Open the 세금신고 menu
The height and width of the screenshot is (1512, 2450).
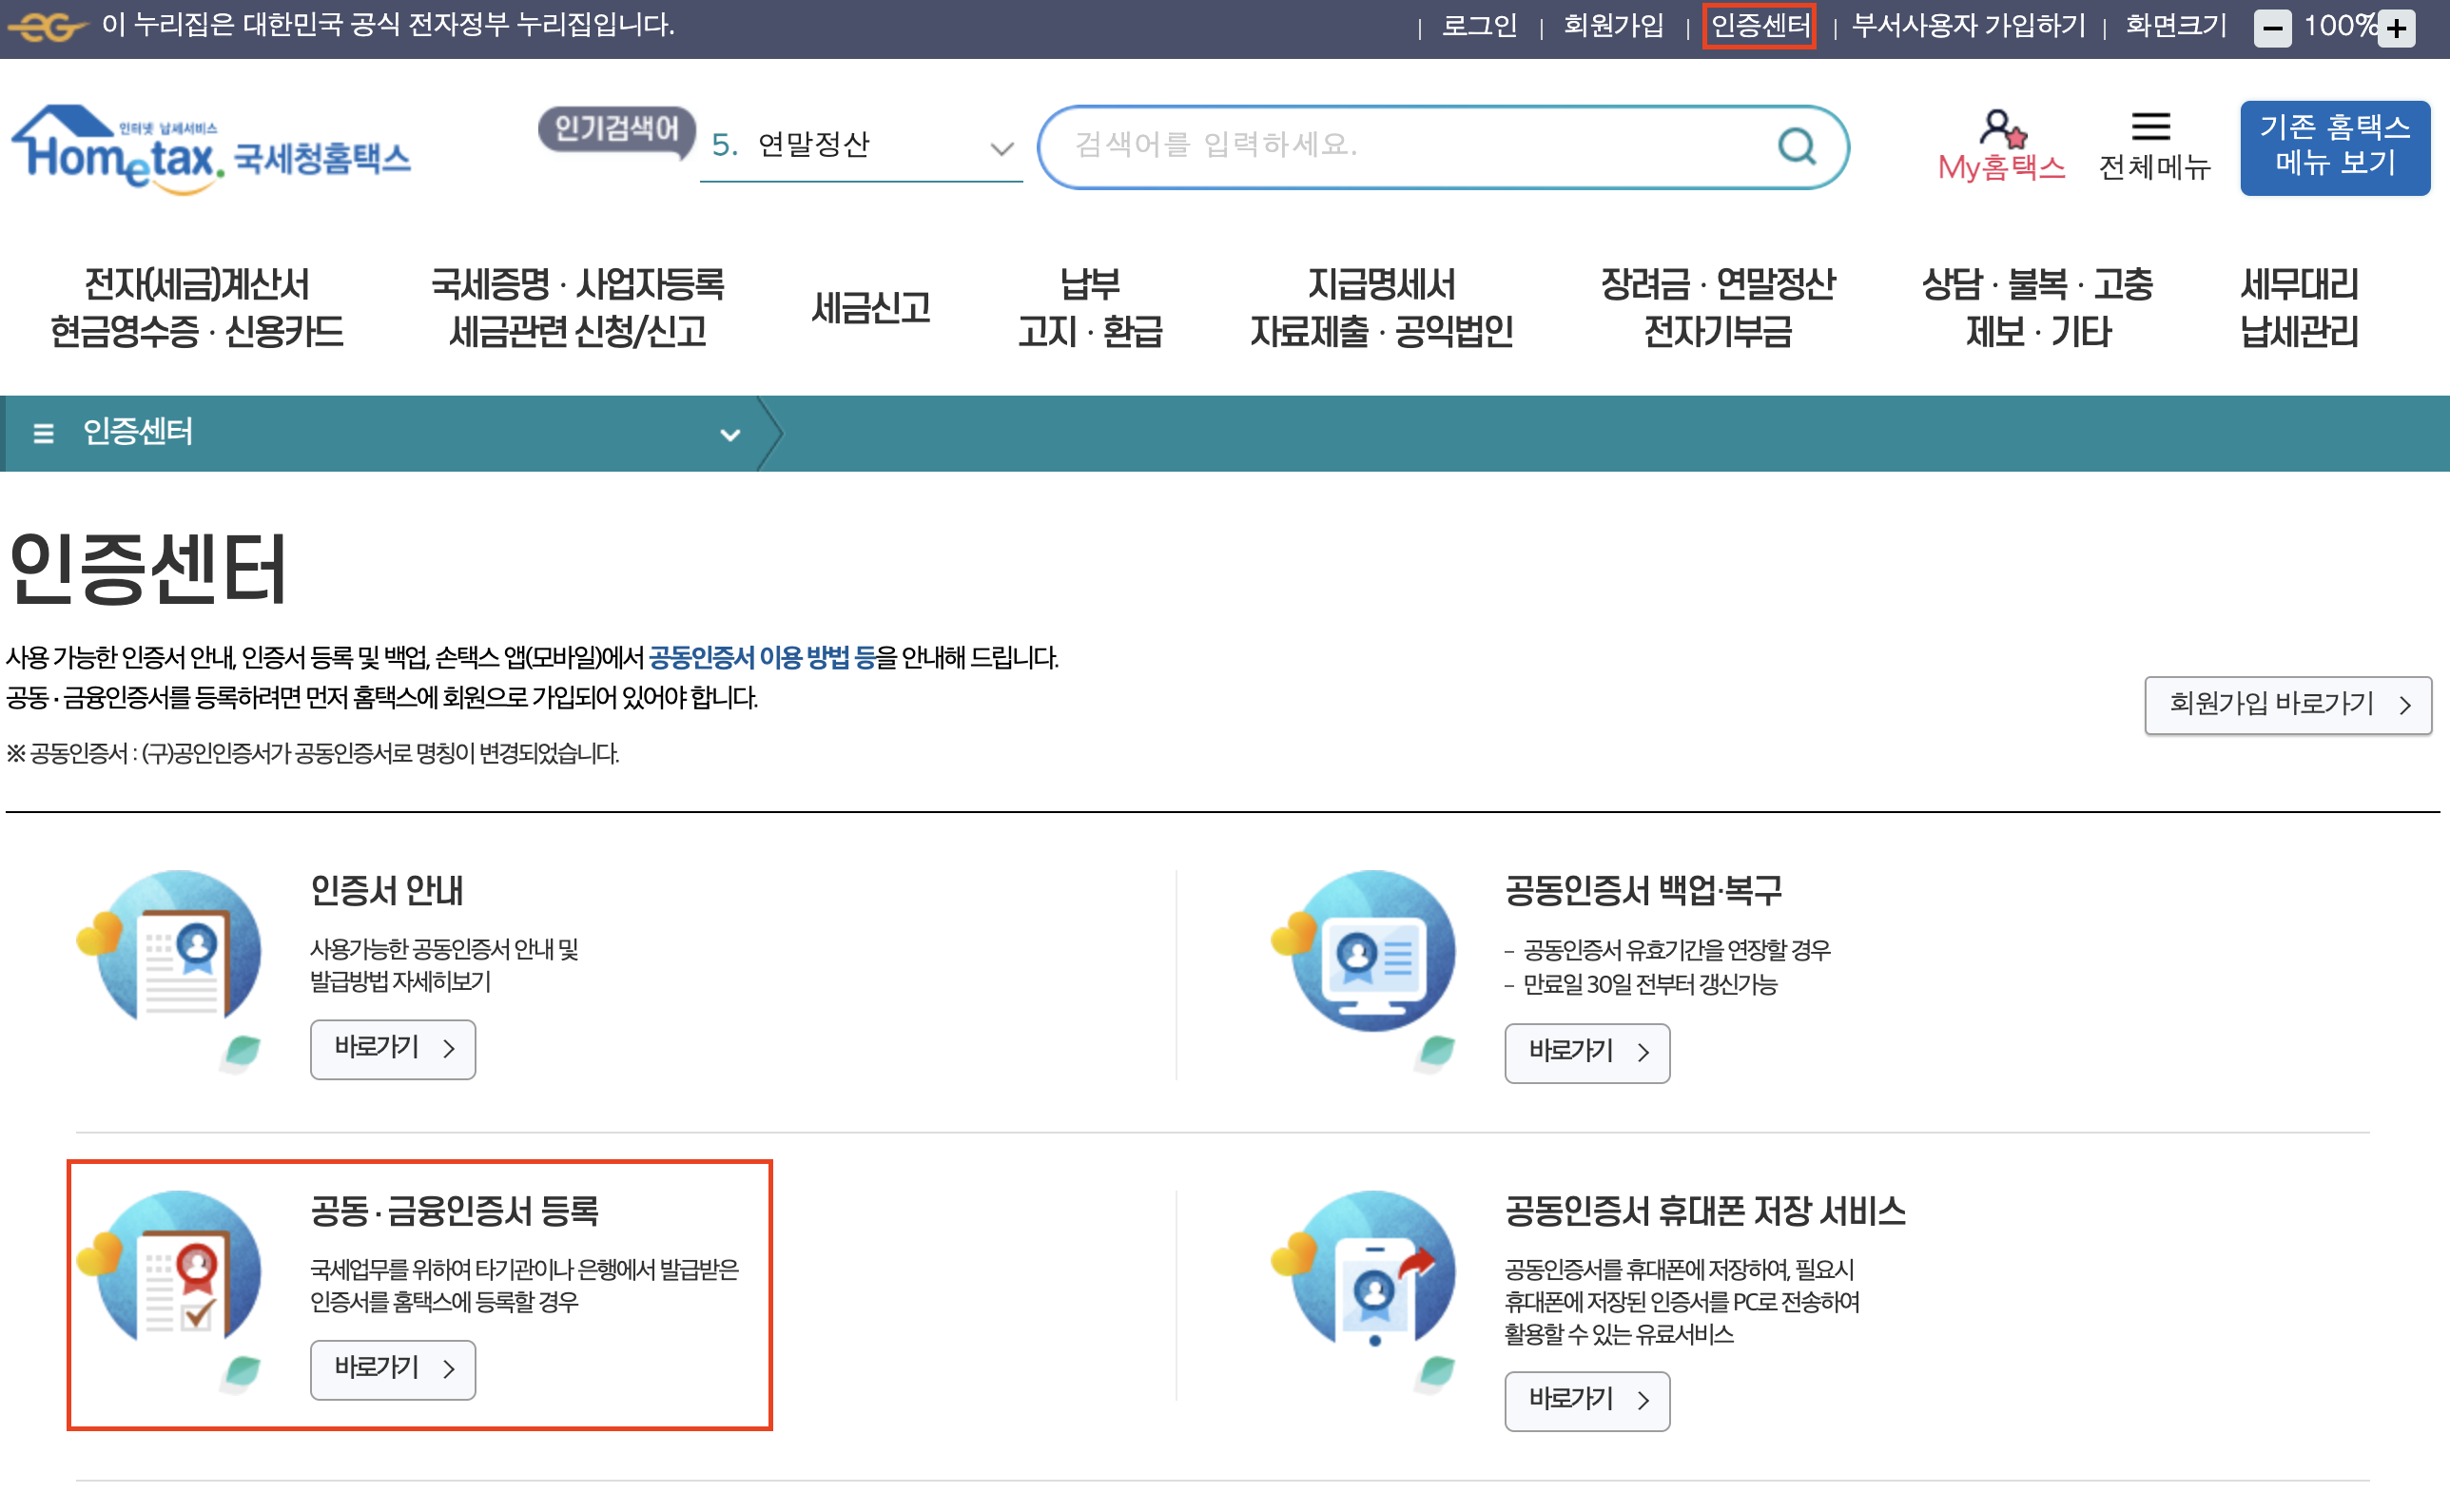[870, 307]
